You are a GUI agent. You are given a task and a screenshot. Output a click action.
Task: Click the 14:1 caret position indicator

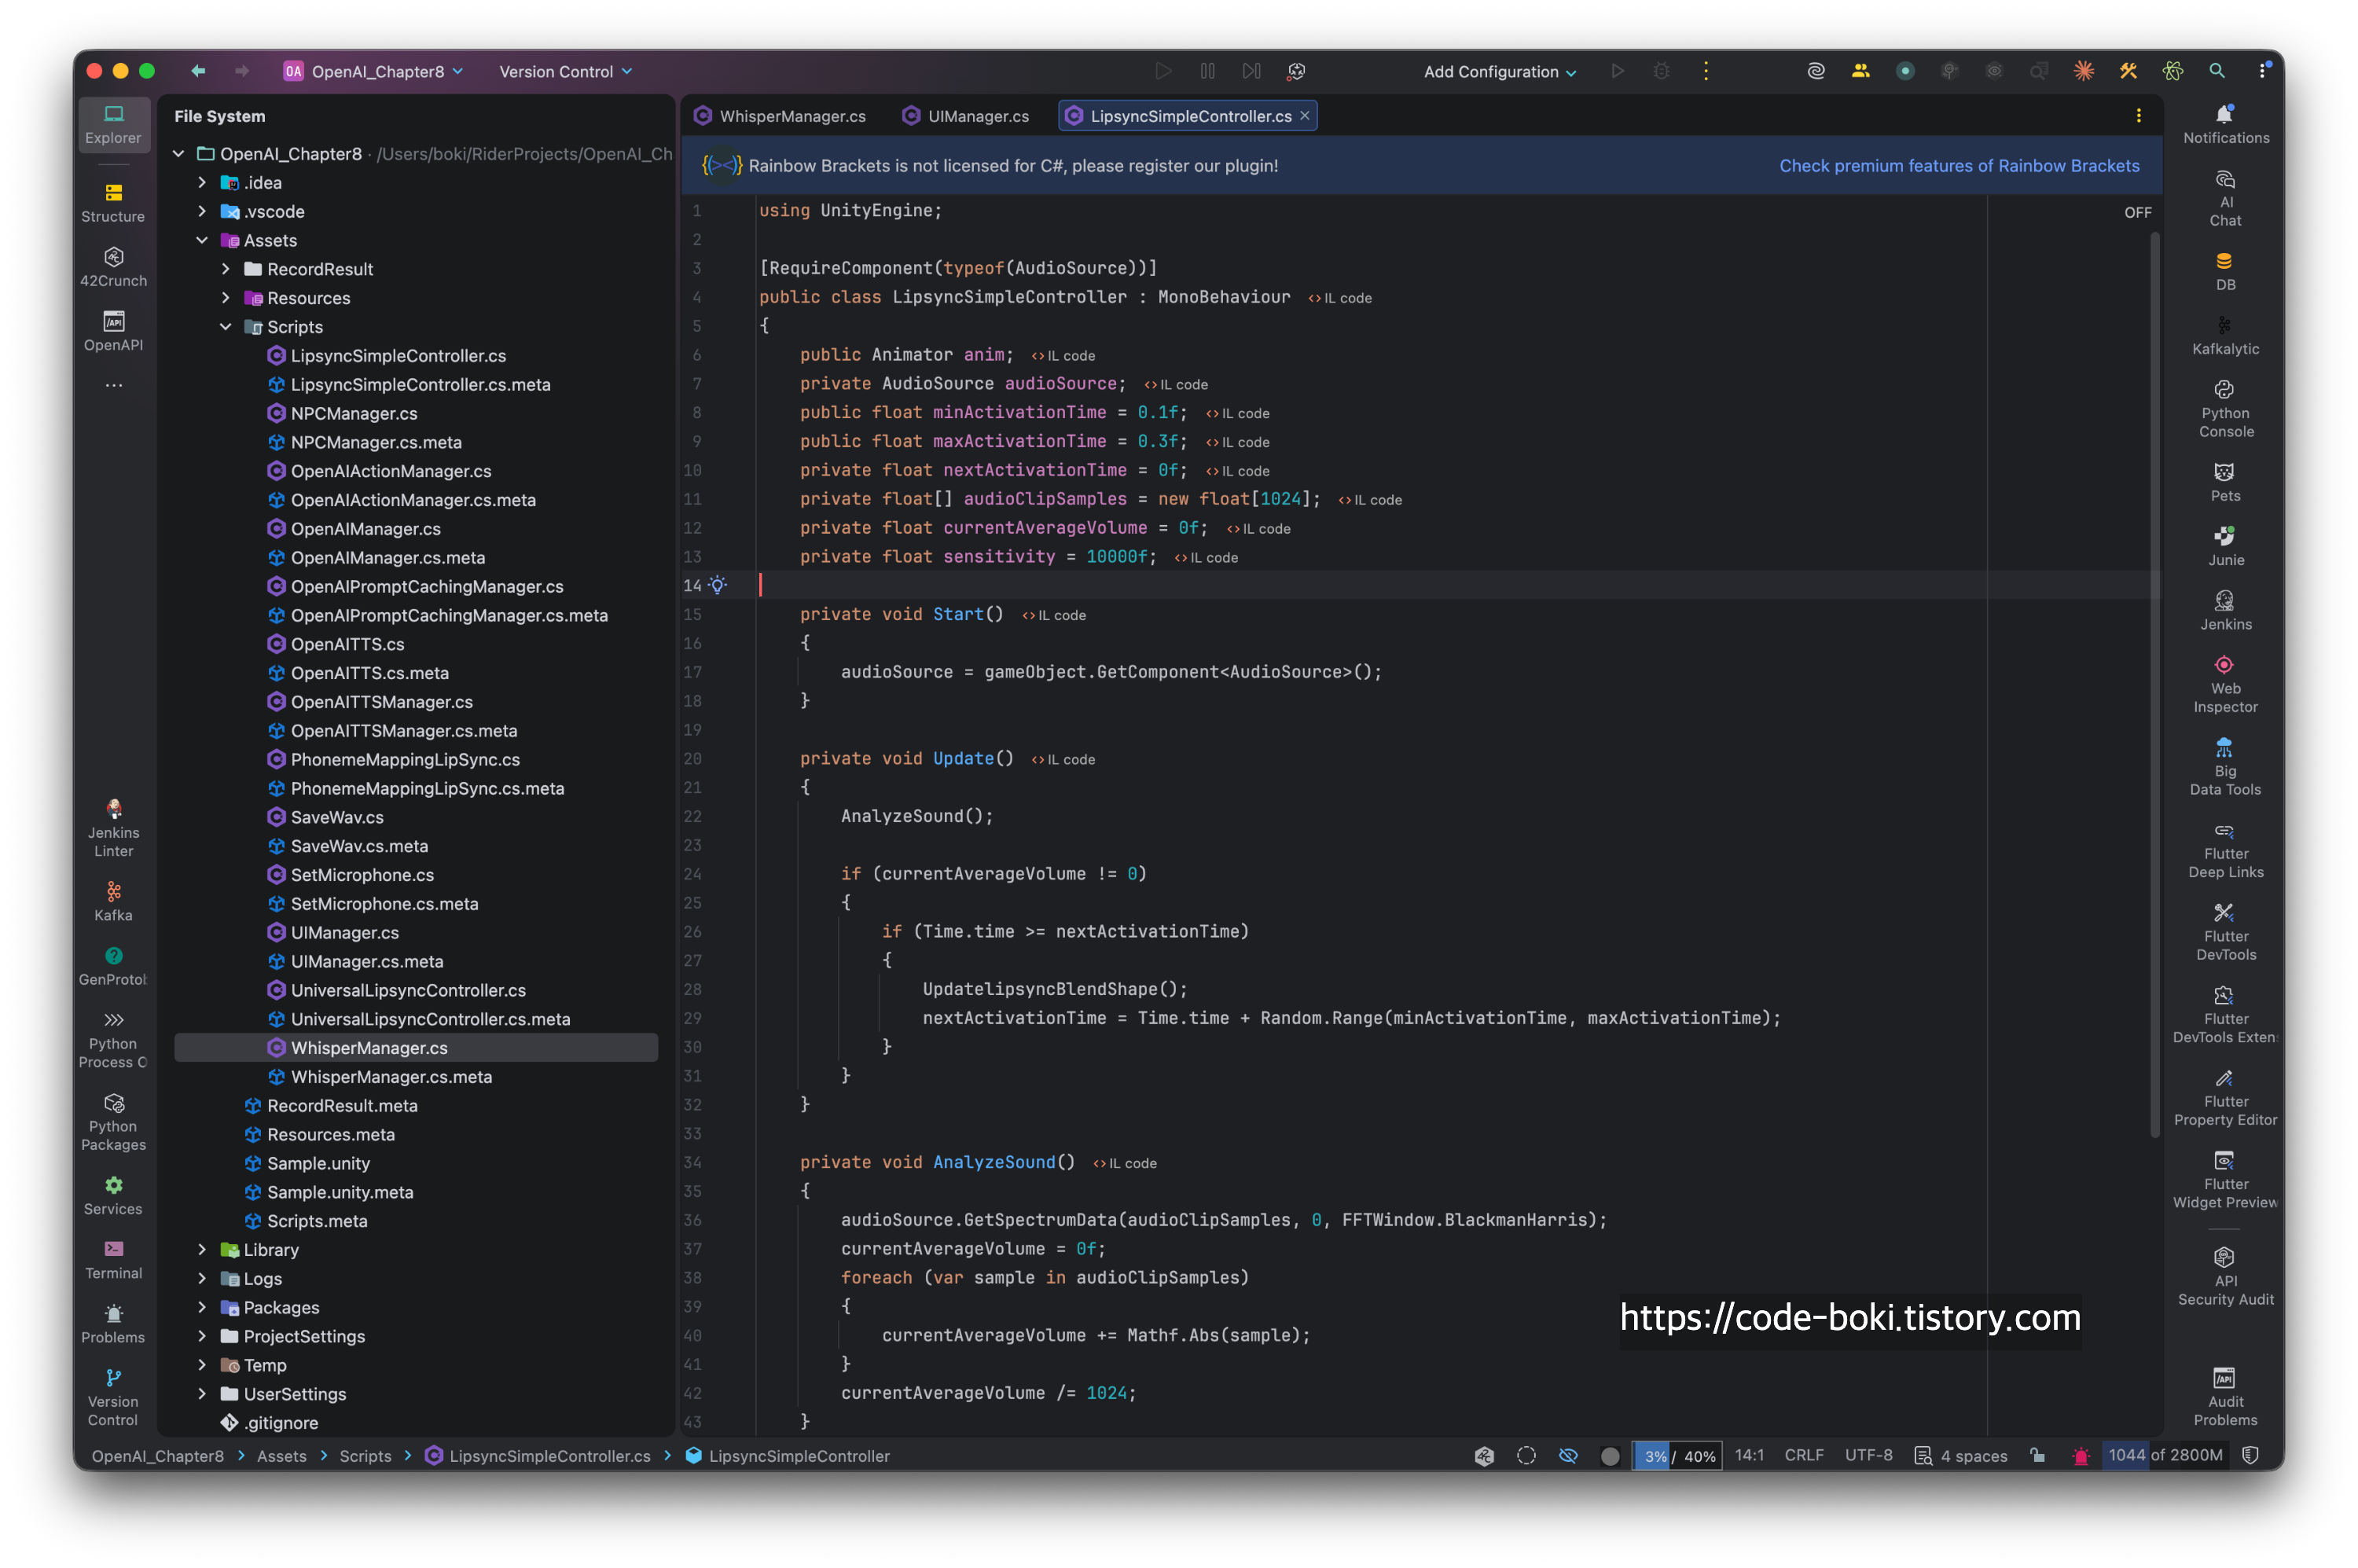pyautogui.click(x=1749, y=1456)
